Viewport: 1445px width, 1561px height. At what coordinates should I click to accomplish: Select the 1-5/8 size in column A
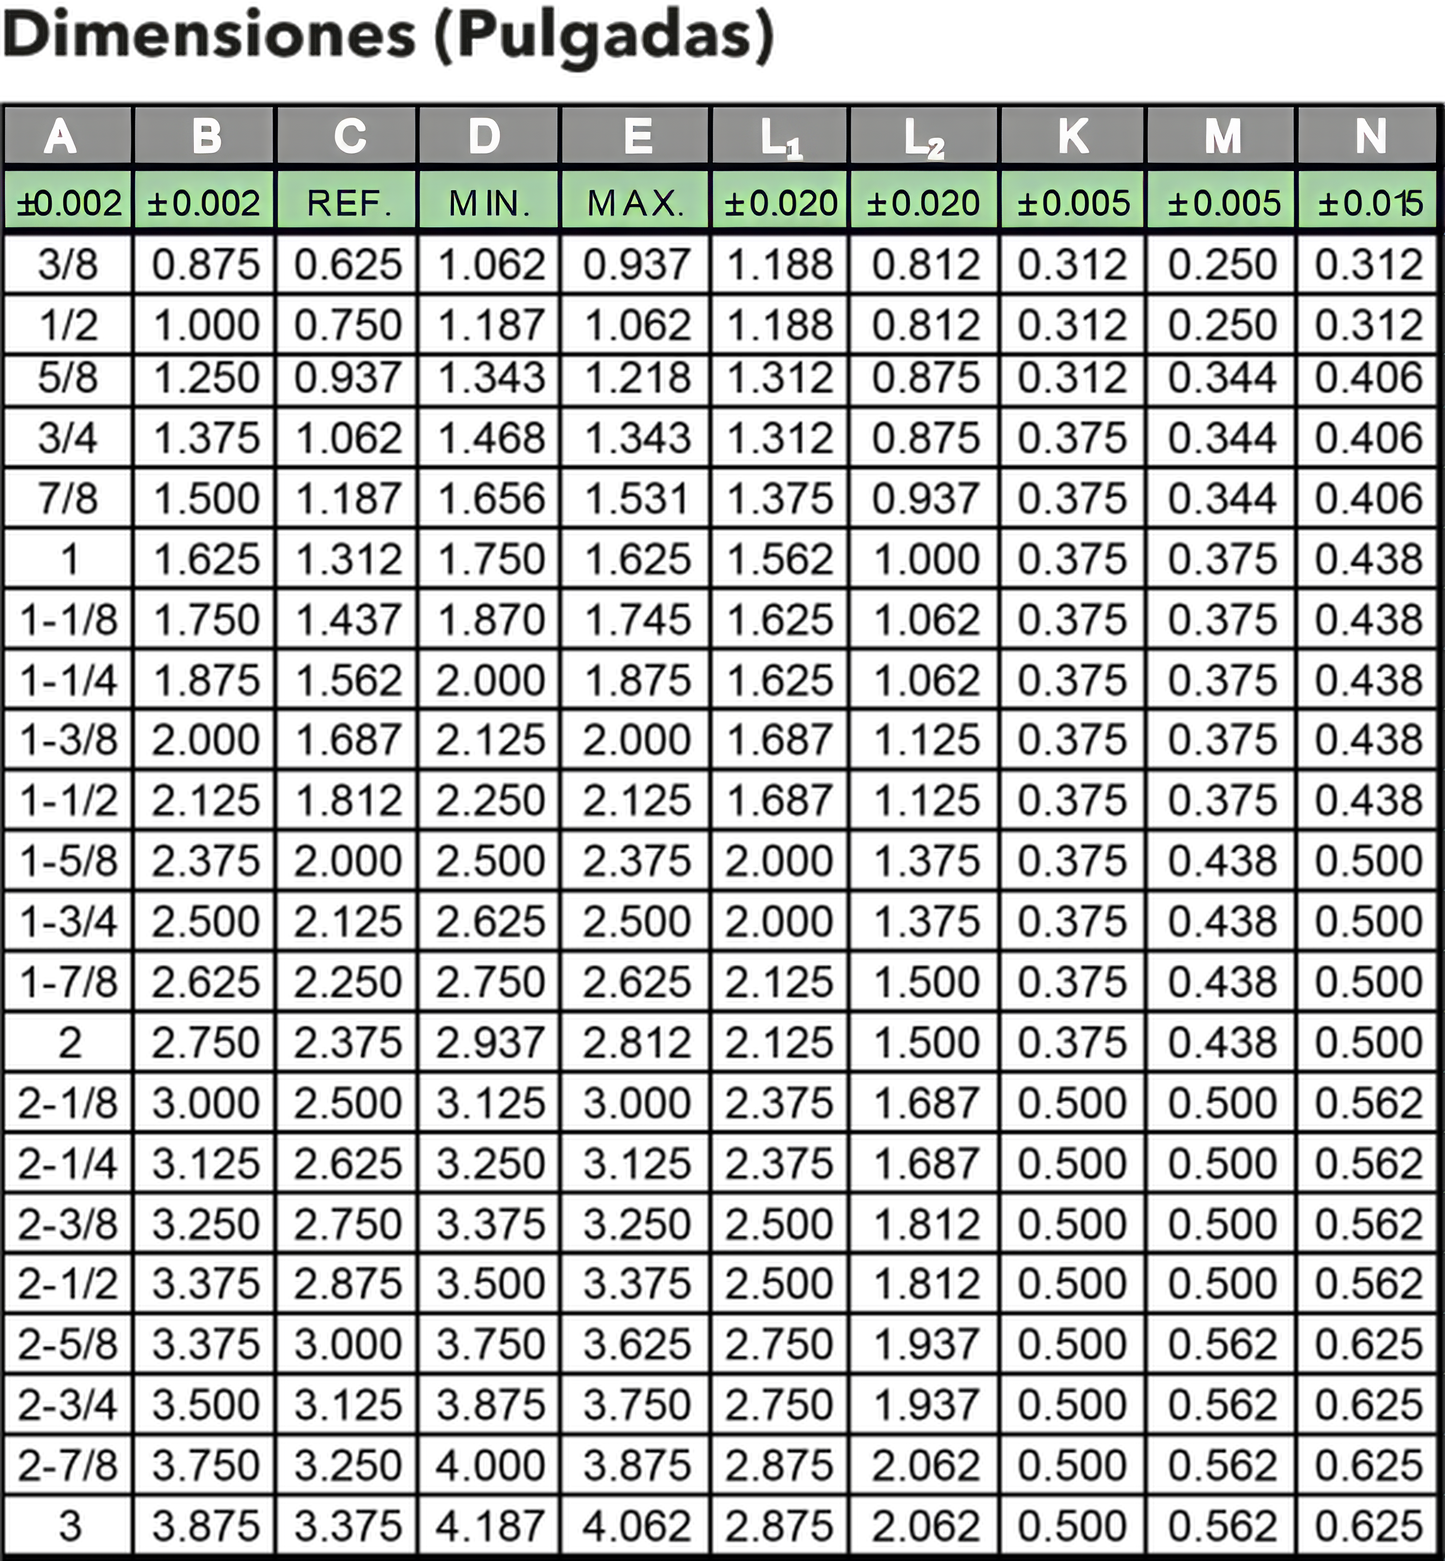point(68,861)
